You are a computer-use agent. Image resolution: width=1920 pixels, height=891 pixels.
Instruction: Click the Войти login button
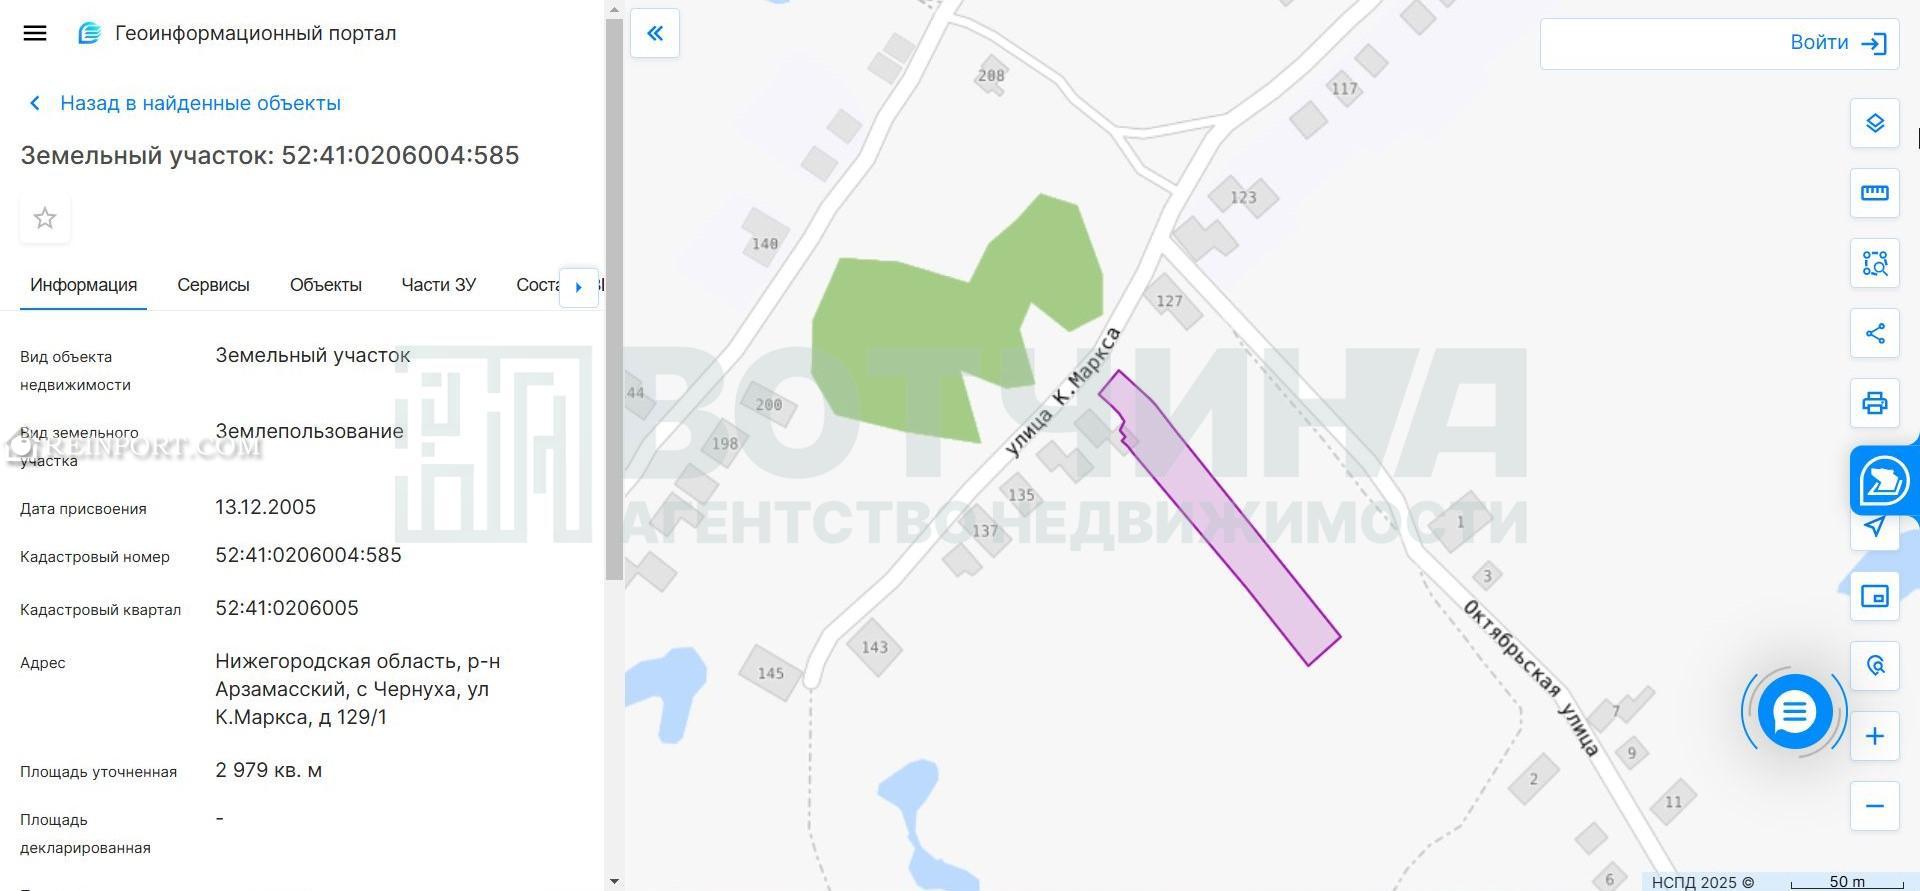click(1838, 43)
